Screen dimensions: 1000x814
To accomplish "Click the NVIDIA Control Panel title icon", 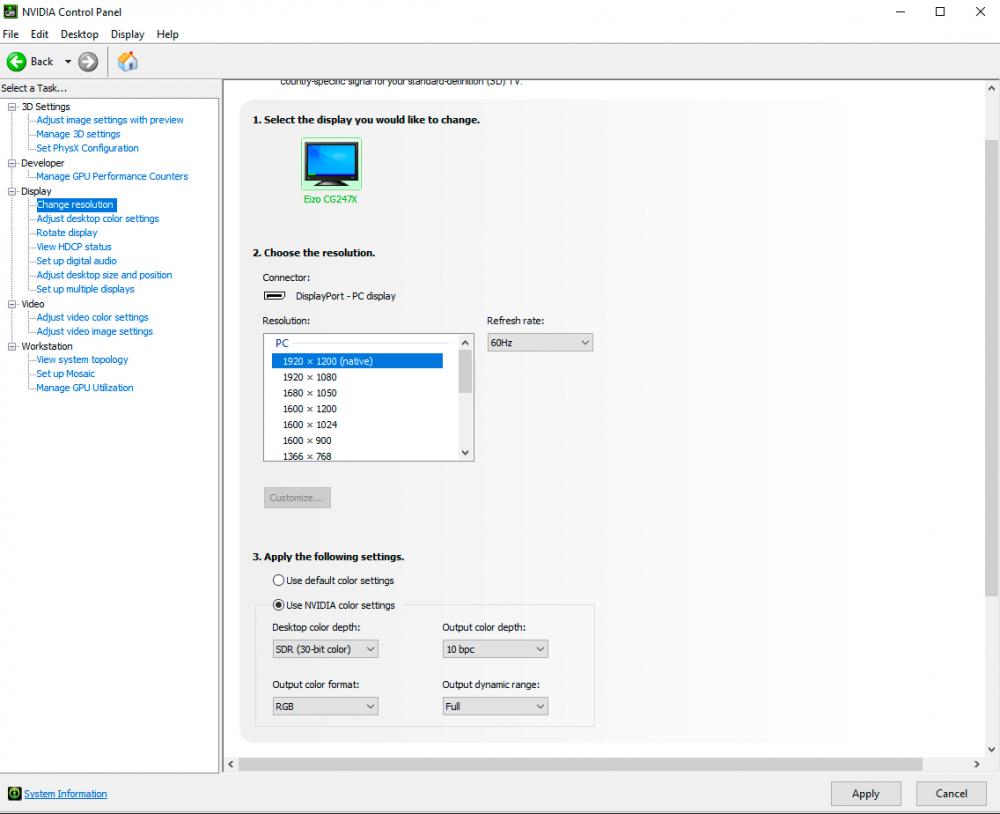I will coord(10,11).
